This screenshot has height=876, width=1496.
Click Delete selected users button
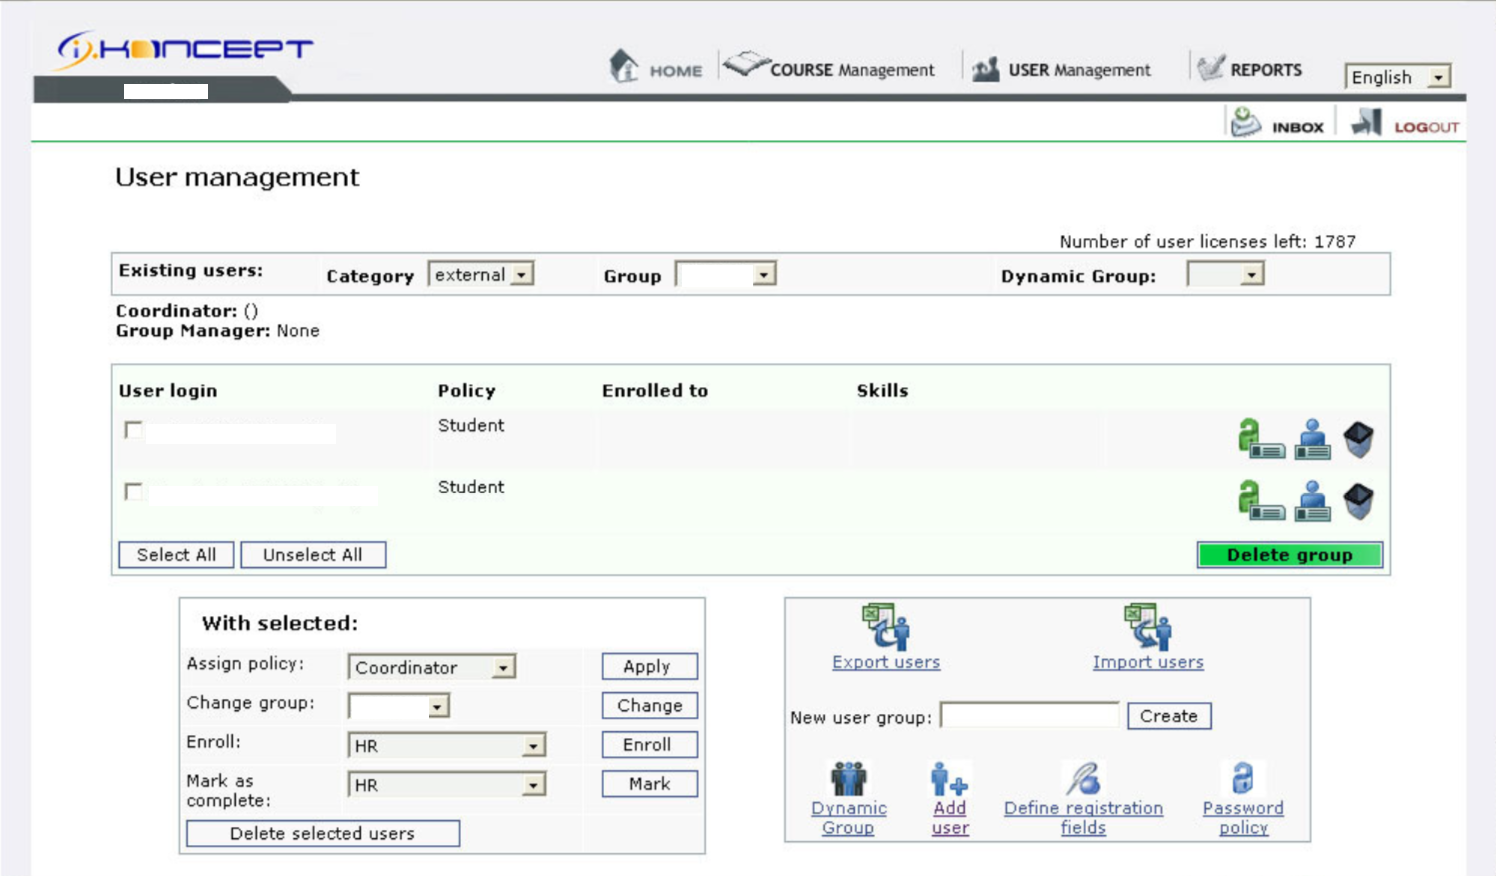pos(323,833)
